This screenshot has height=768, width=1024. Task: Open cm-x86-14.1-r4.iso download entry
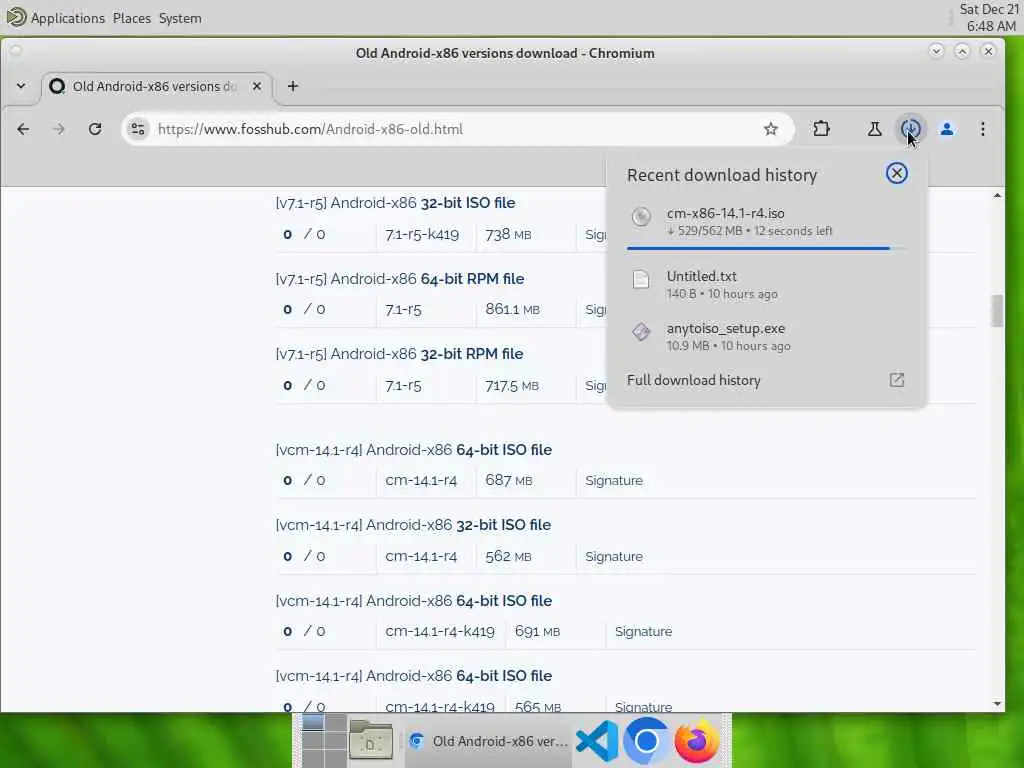coord(766,222)
